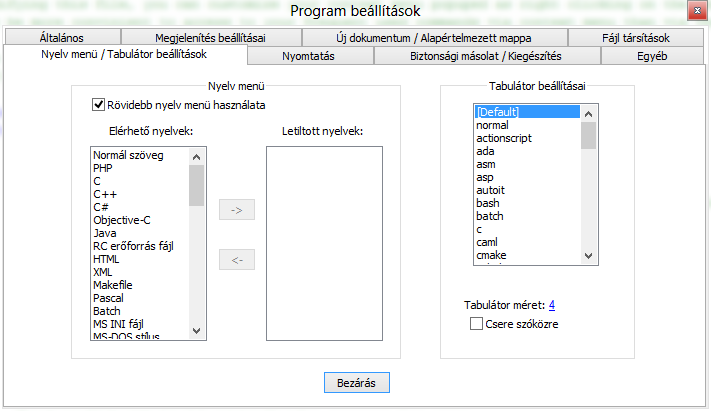Image resolution: width=711 pixels, height=411 pixels.
Task: Toggle Rövidebb nyelv menü használata checkbox
Action: point(99,104)
